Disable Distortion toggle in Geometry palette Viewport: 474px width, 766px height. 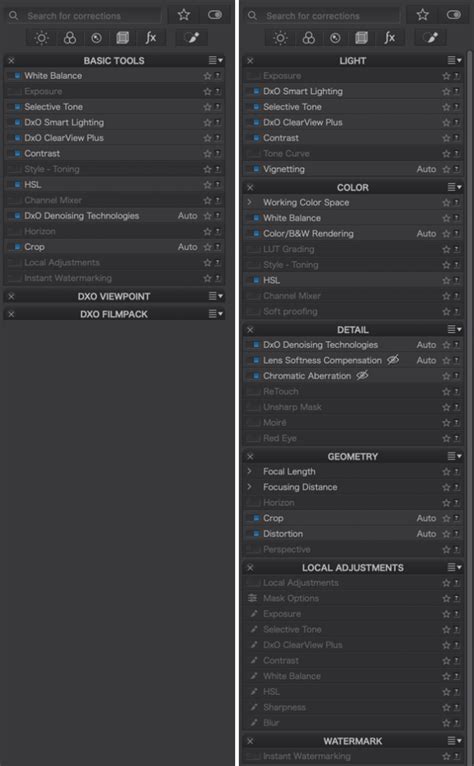coord(253,534)
